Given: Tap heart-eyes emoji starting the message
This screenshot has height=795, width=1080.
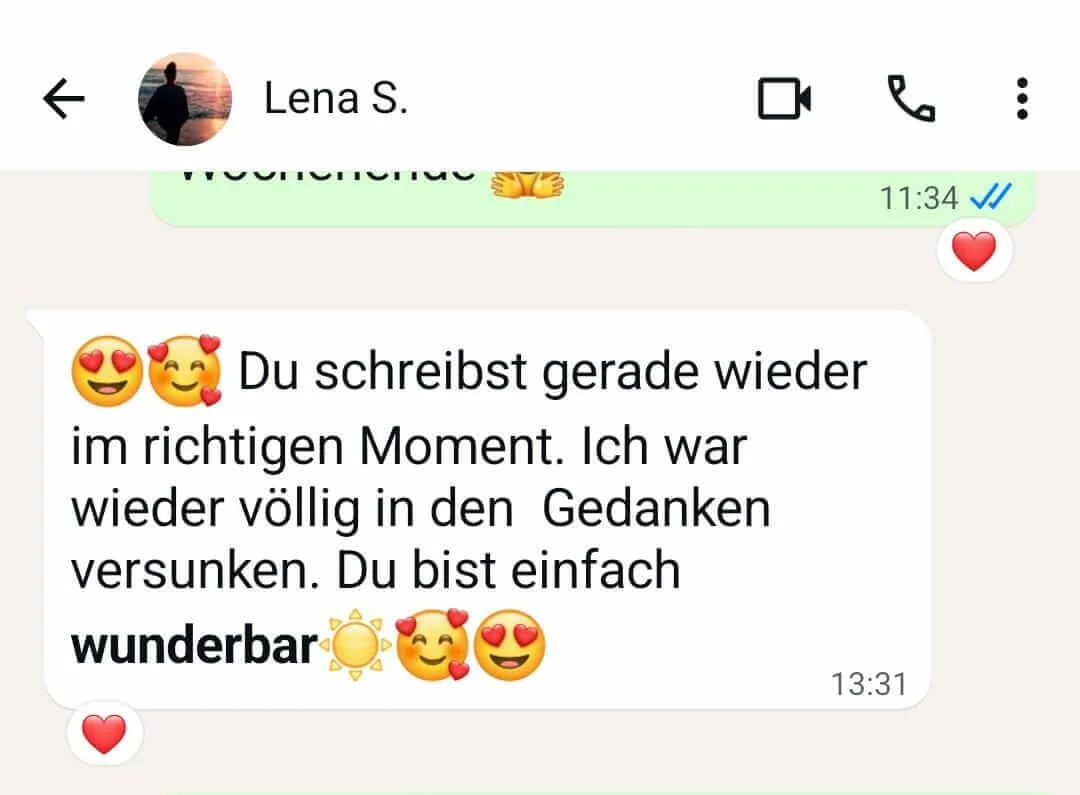Looking at the screenshot, I should click(107, 371).
